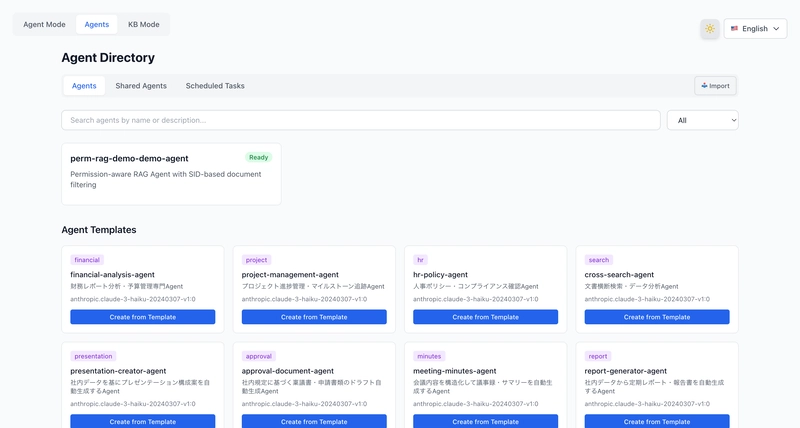Click the agent search field
Screen dimensions: 800x428
click(360, 120)
